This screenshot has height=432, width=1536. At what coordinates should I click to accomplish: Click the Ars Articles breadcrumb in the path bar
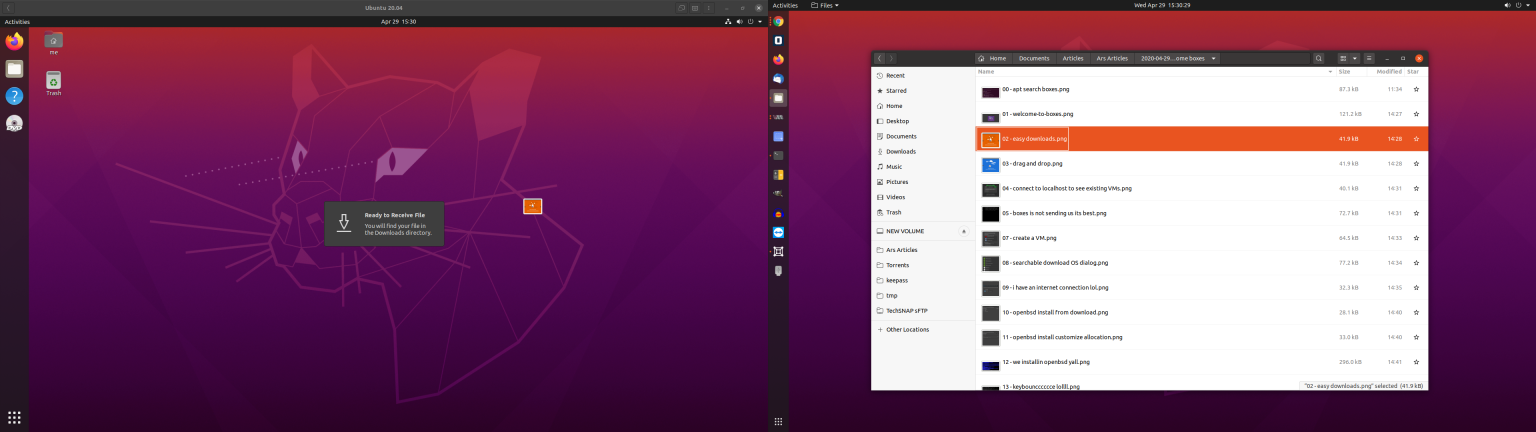[1112, 58]
